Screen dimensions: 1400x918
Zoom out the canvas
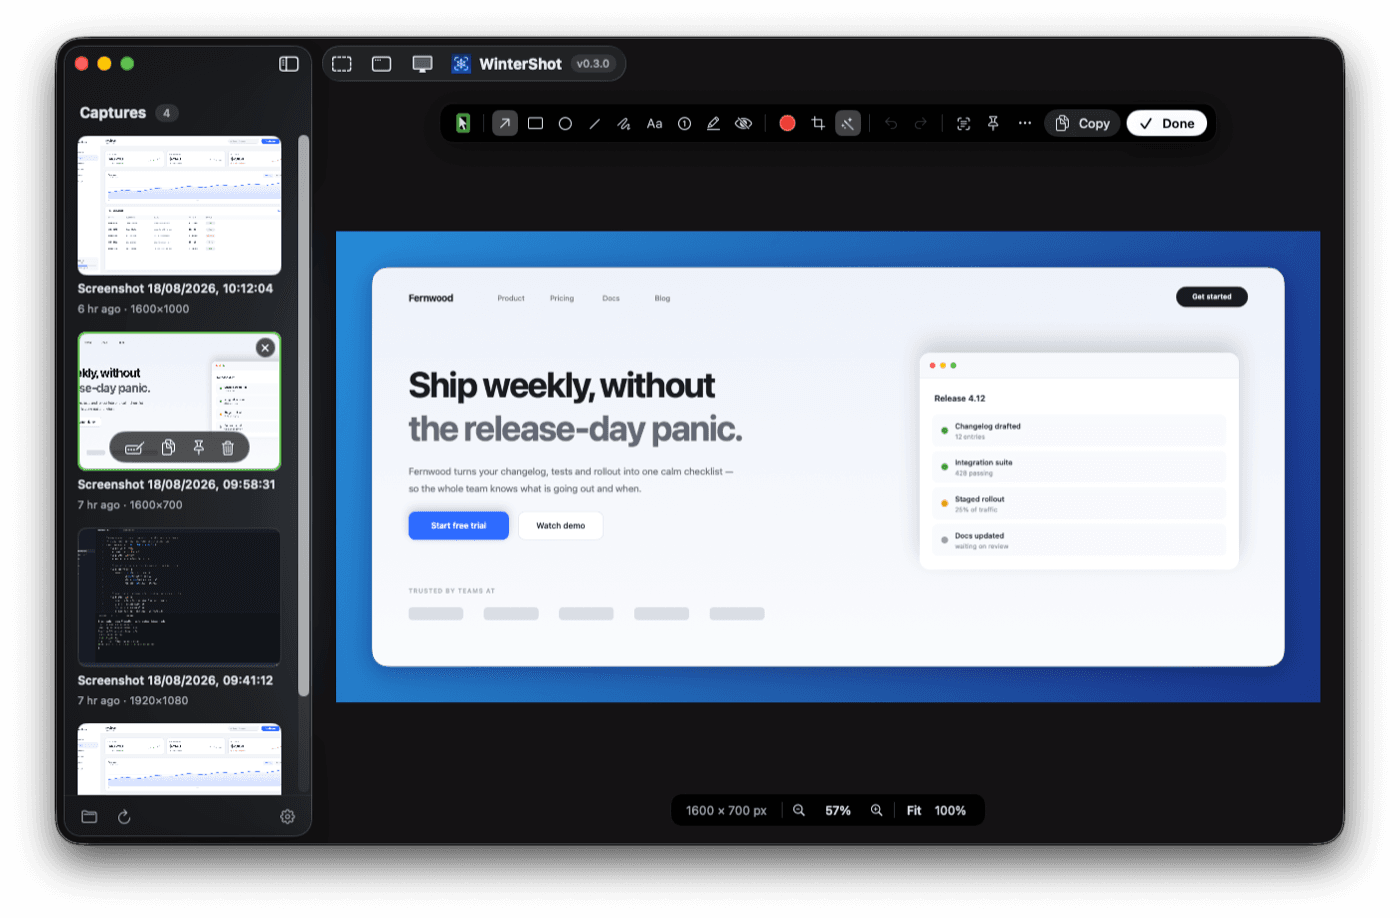(799, 810)
